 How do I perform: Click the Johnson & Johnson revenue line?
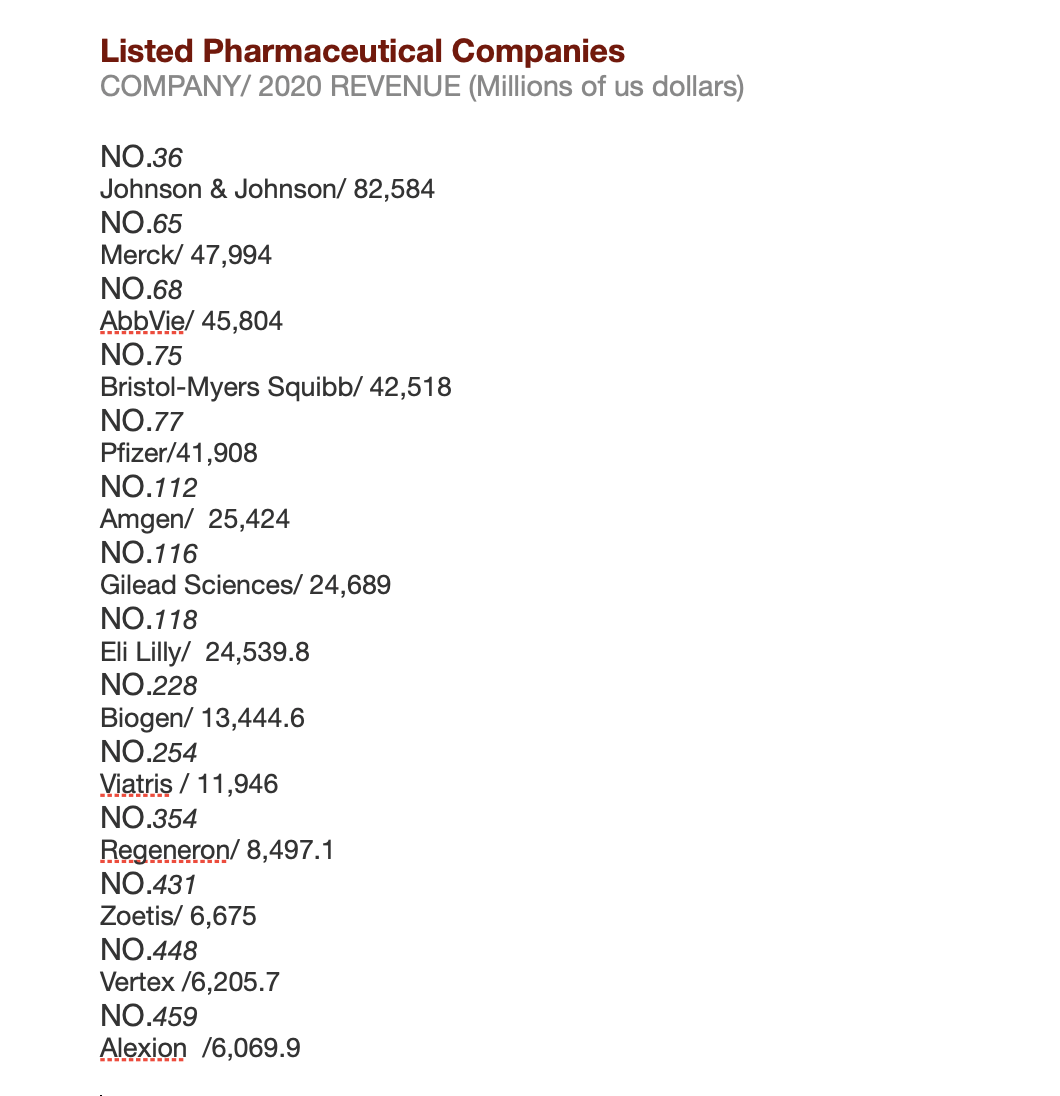point(267,189)
